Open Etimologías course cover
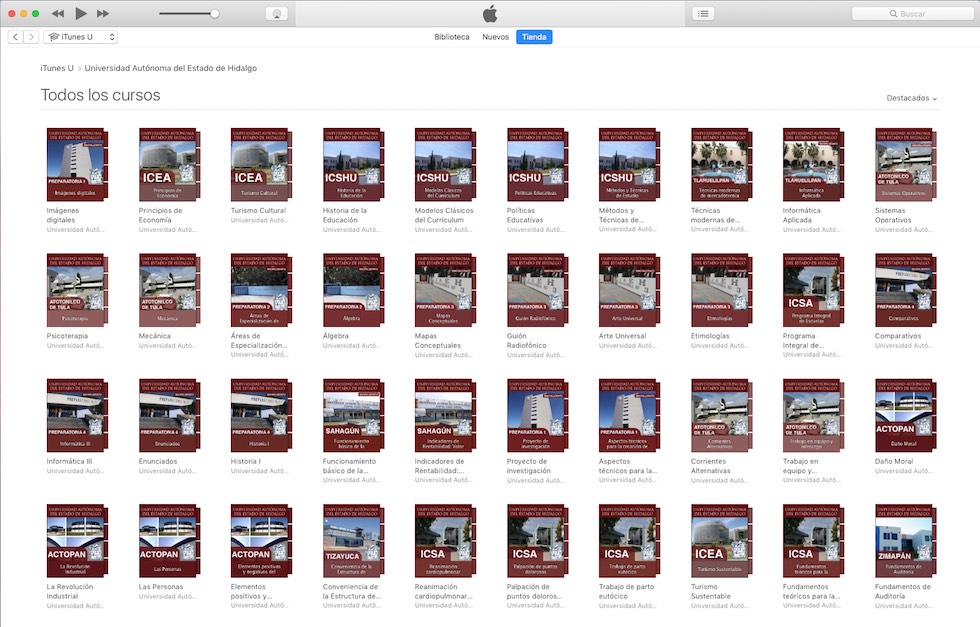Image resolution: width=980 pixels, height=627 pixels. click(x=721, y=290)
